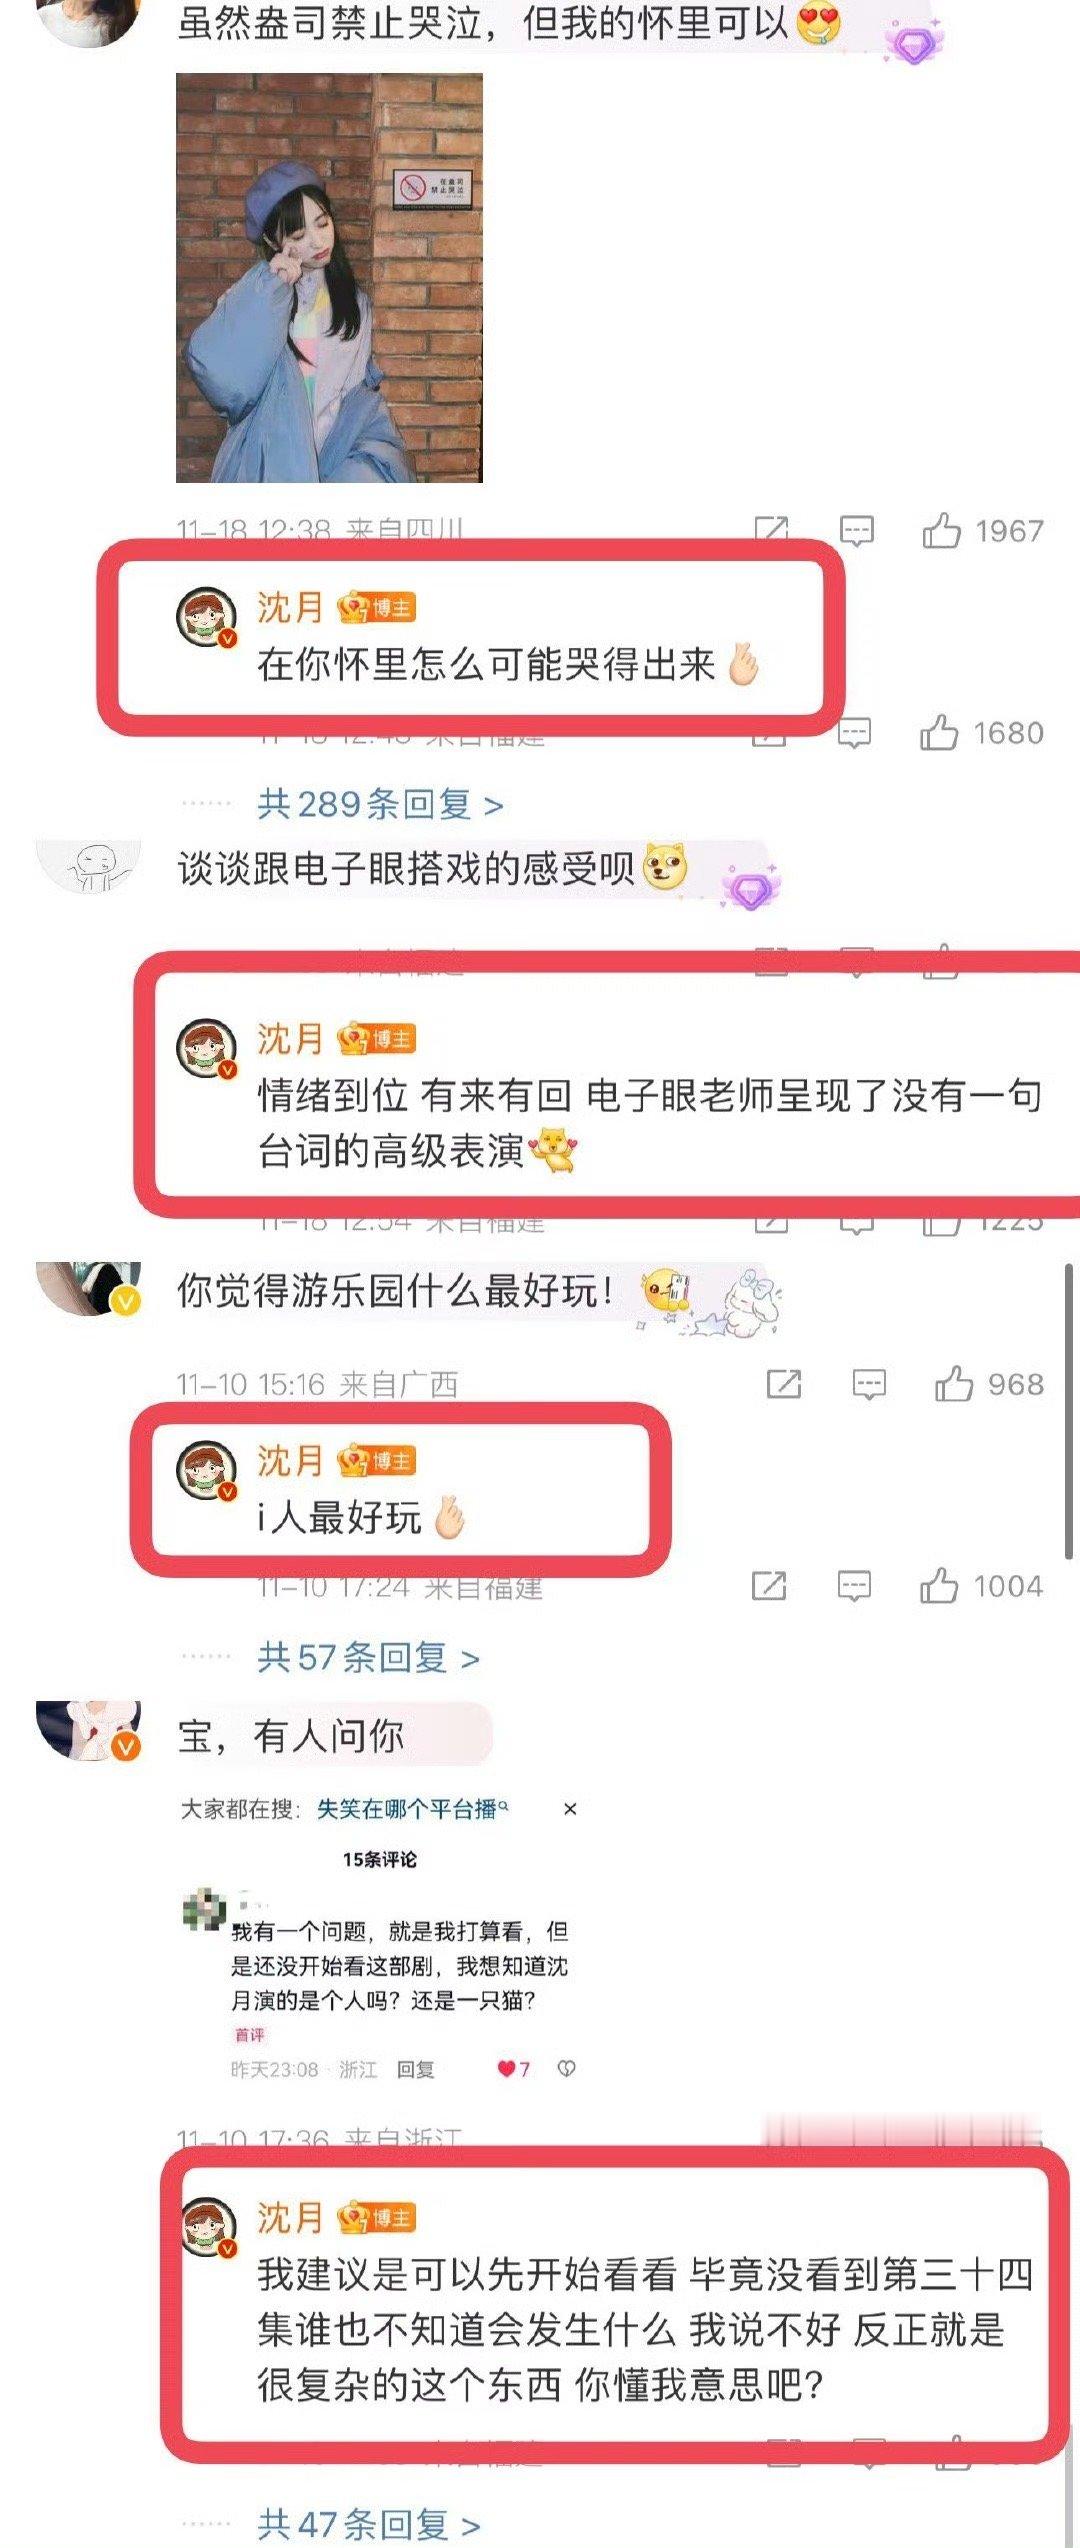This screenshot has height=2548, width=1080.
Task: Like 沈月's reply showing 1004 likes
Action: click(x=939, y=1586)
